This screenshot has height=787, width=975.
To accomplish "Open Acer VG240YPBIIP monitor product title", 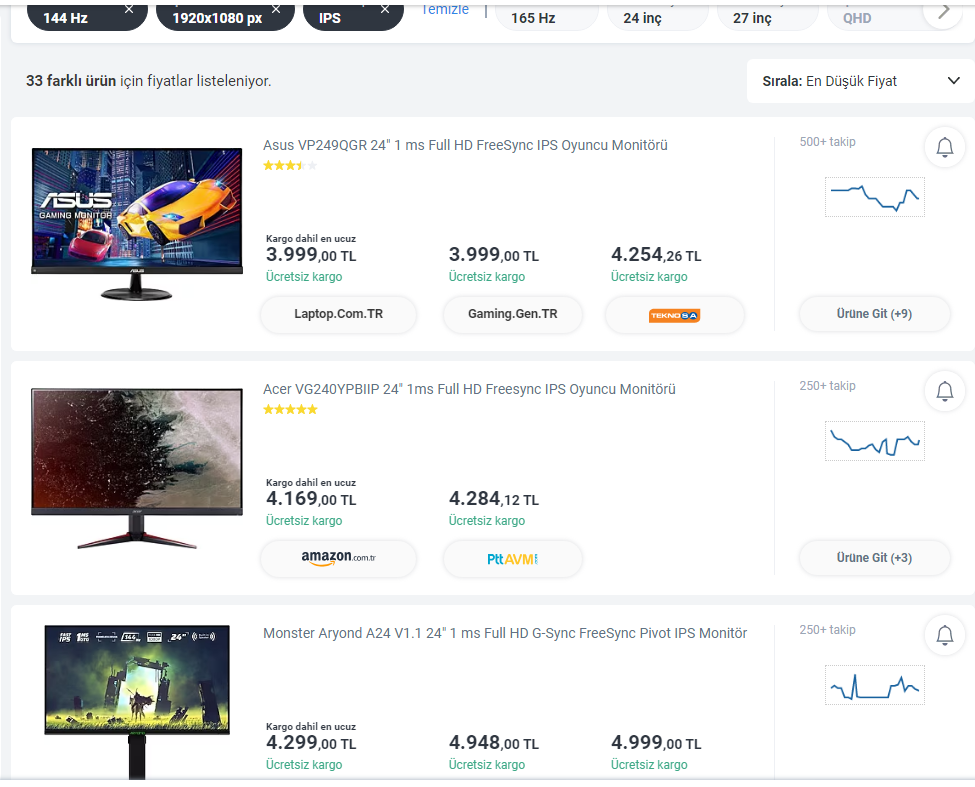I will click(x=469, y=389).
